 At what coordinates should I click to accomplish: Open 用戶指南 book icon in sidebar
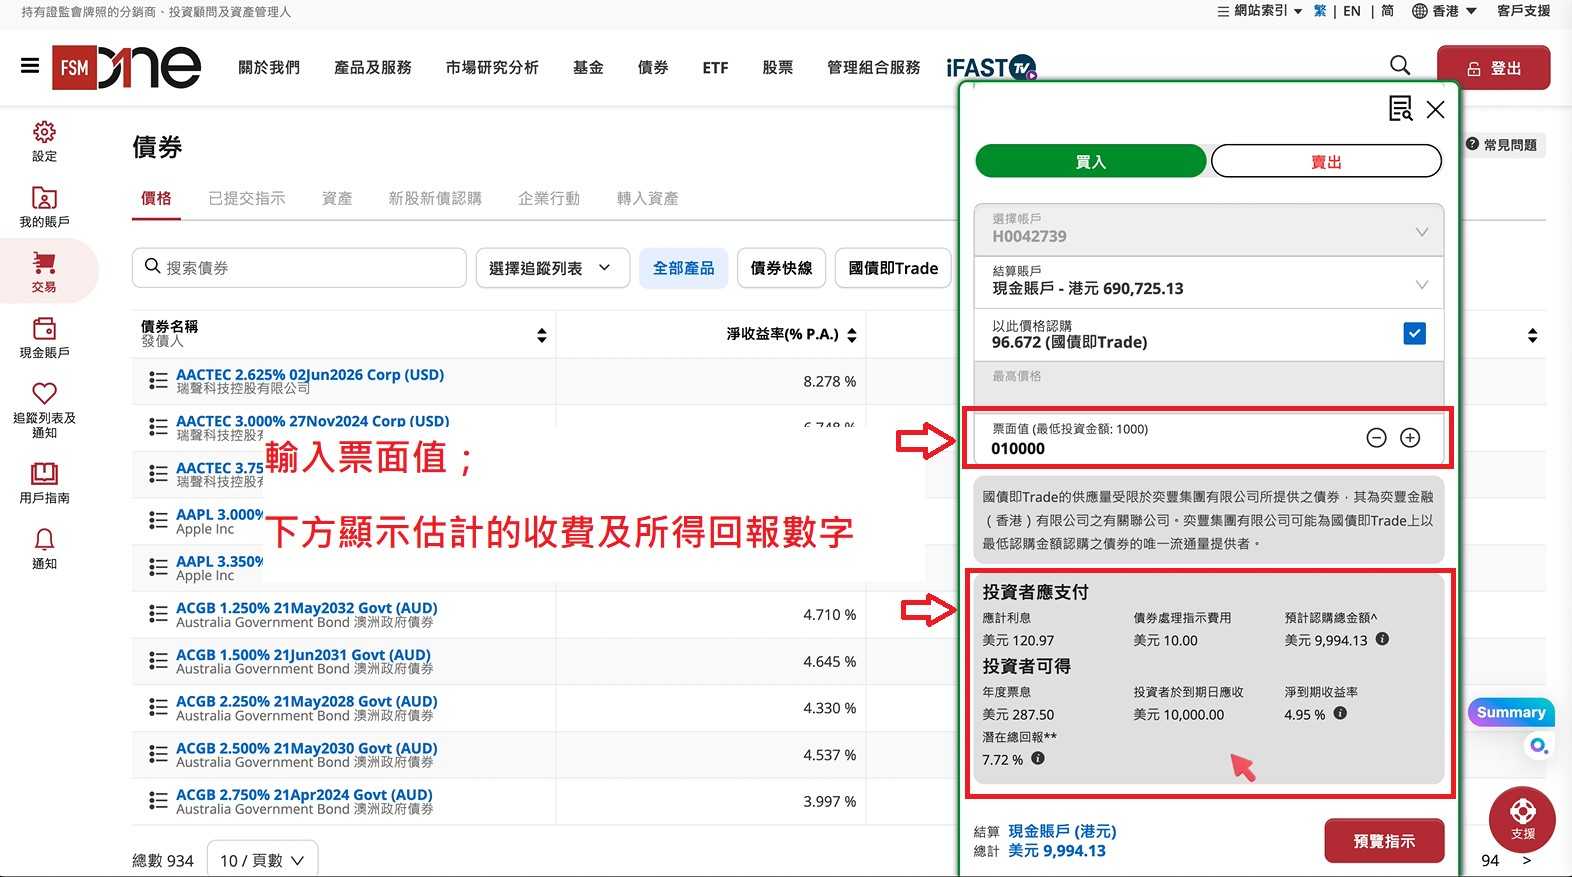coord(44,473)
